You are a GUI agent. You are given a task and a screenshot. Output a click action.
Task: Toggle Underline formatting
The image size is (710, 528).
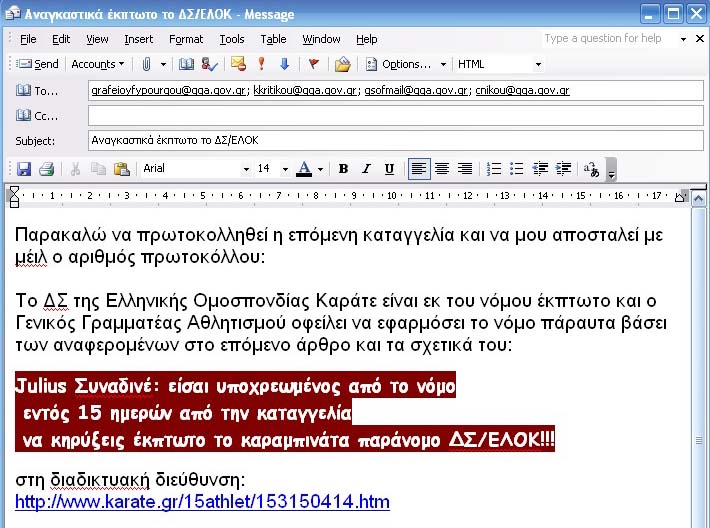pos(389,169)
